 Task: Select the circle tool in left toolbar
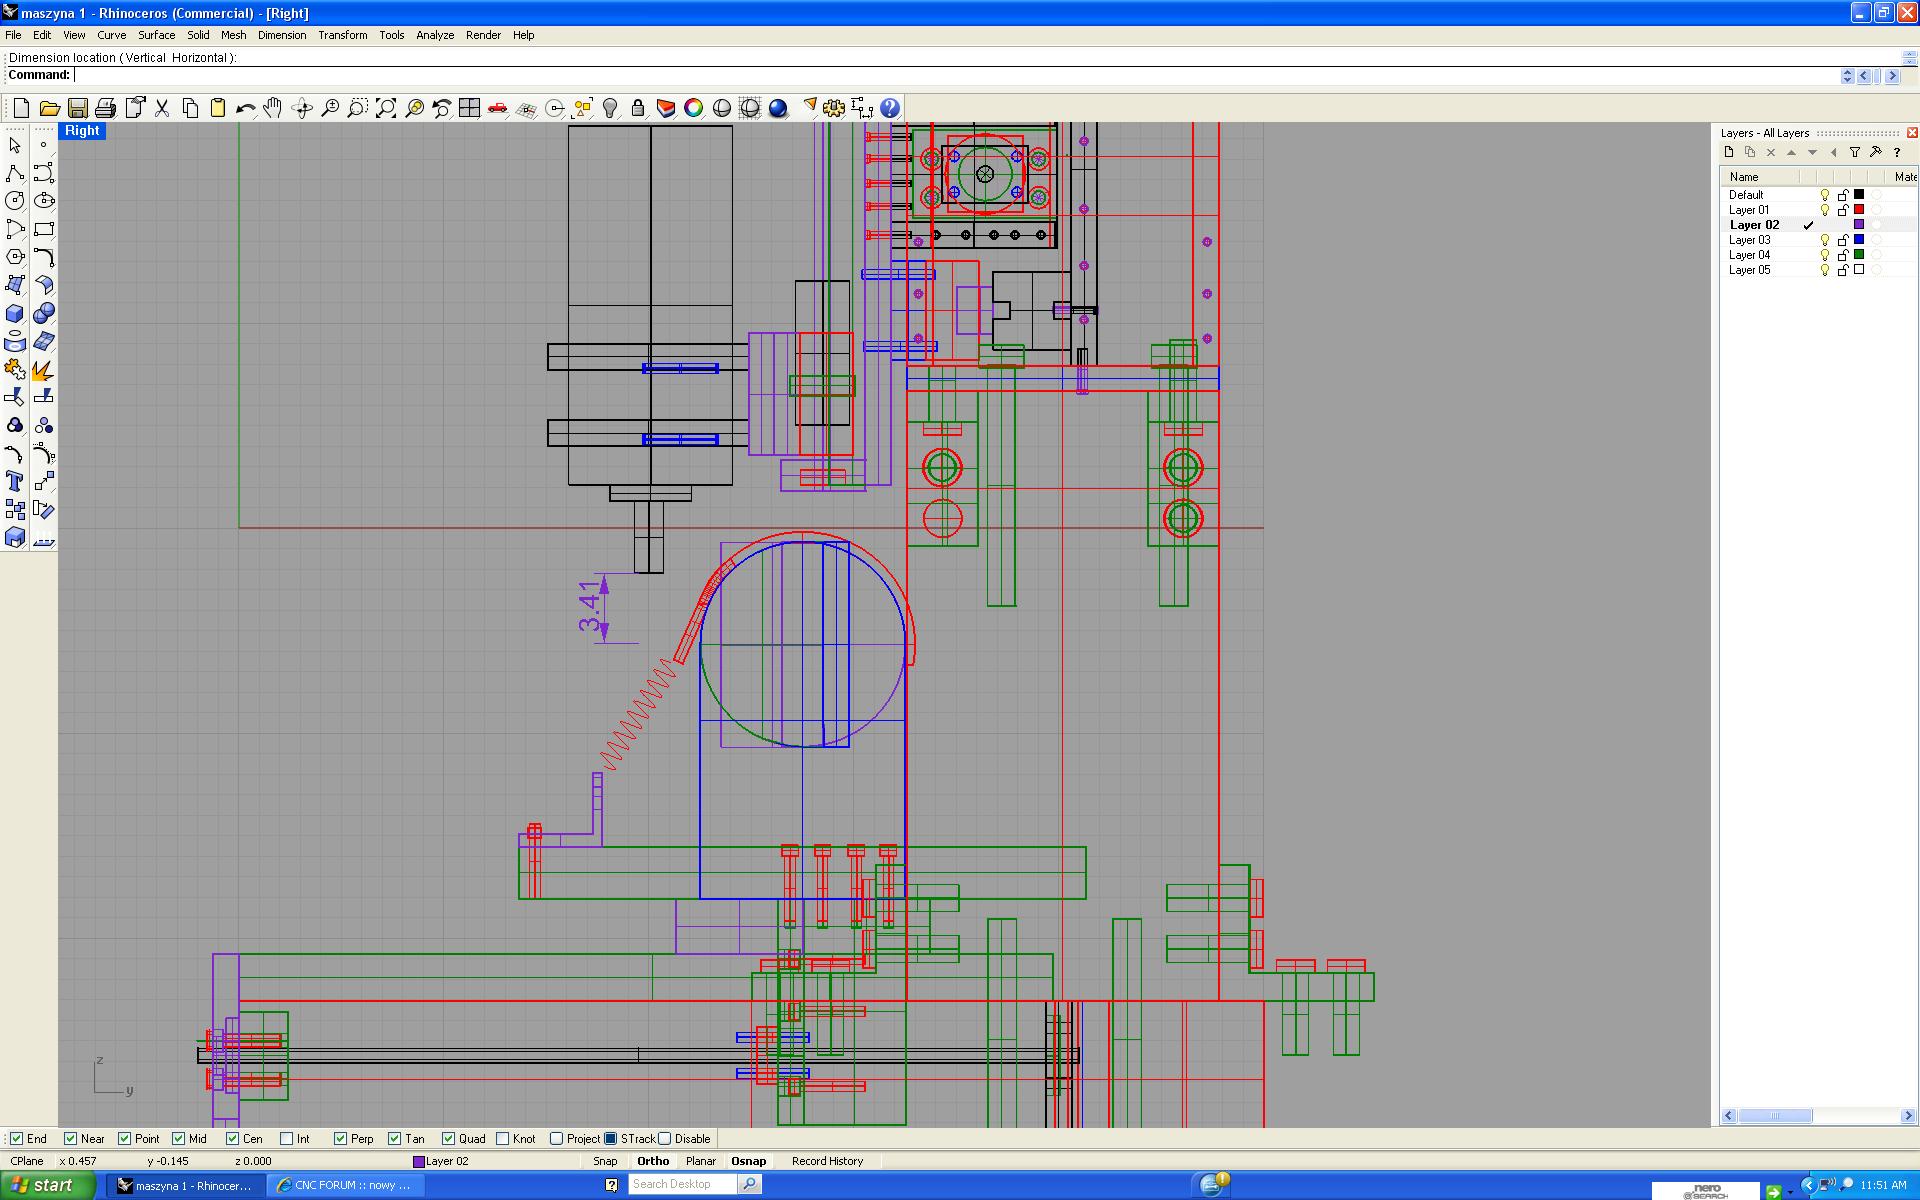[x=15, y=201]
